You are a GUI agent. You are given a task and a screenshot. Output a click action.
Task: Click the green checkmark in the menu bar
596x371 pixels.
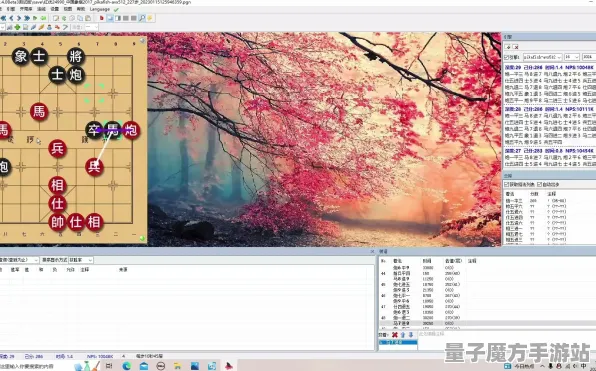coord(116,10)
